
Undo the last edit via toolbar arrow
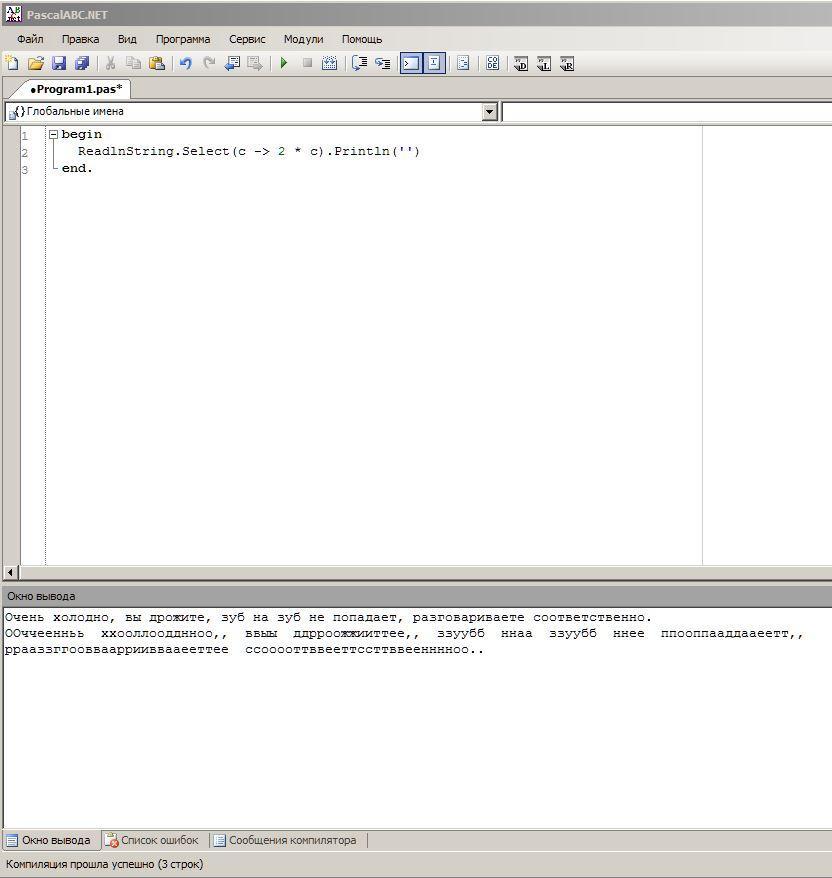coord(185,63)
